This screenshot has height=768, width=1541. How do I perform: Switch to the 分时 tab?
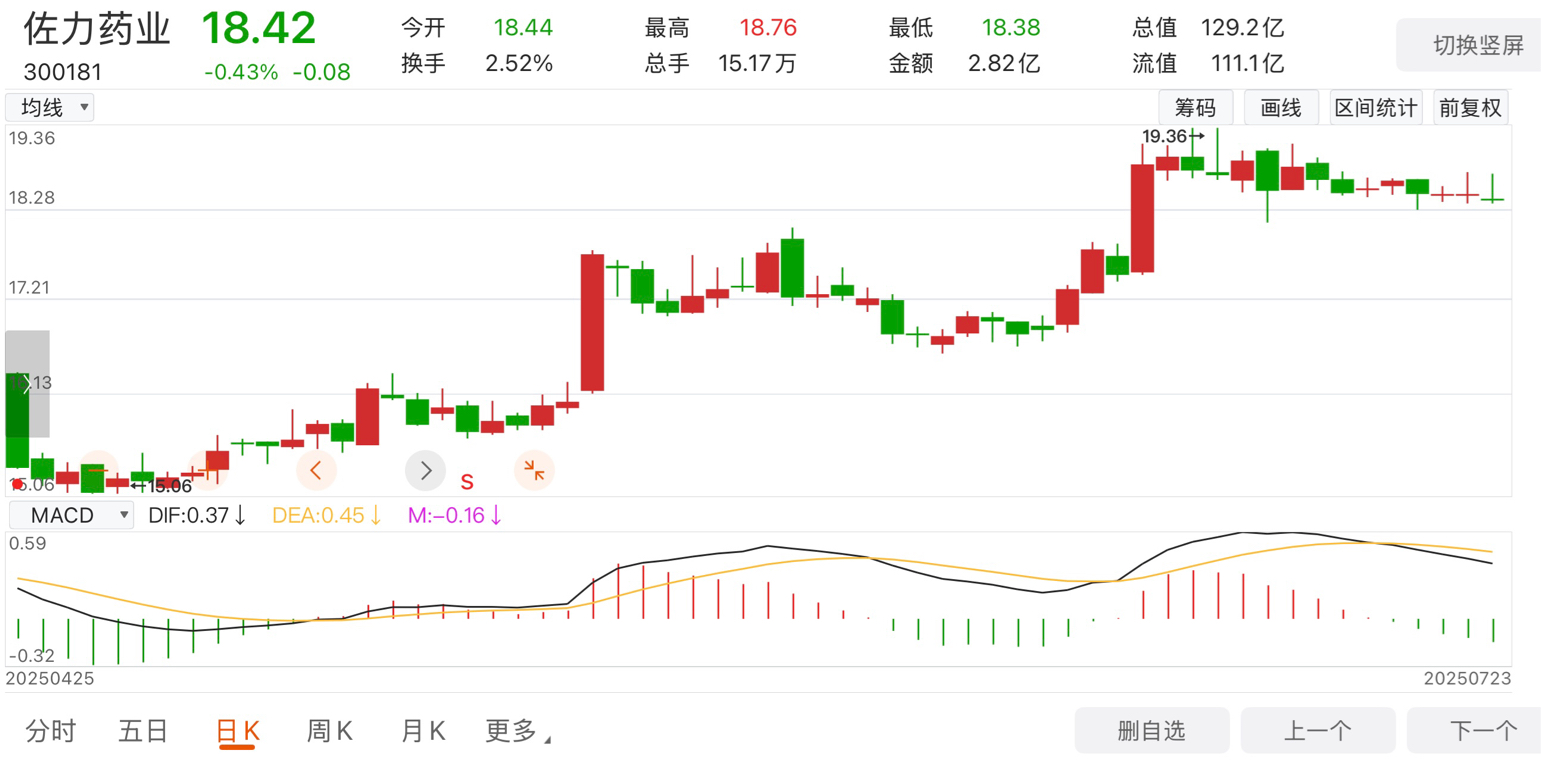click(51, 732)
